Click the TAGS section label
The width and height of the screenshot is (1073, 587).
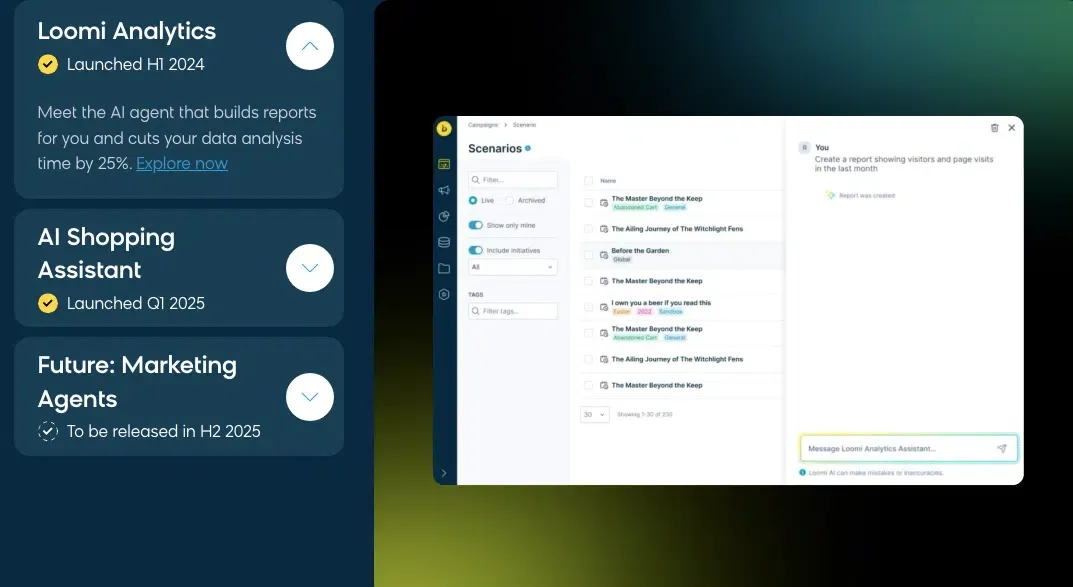(476, 294)
